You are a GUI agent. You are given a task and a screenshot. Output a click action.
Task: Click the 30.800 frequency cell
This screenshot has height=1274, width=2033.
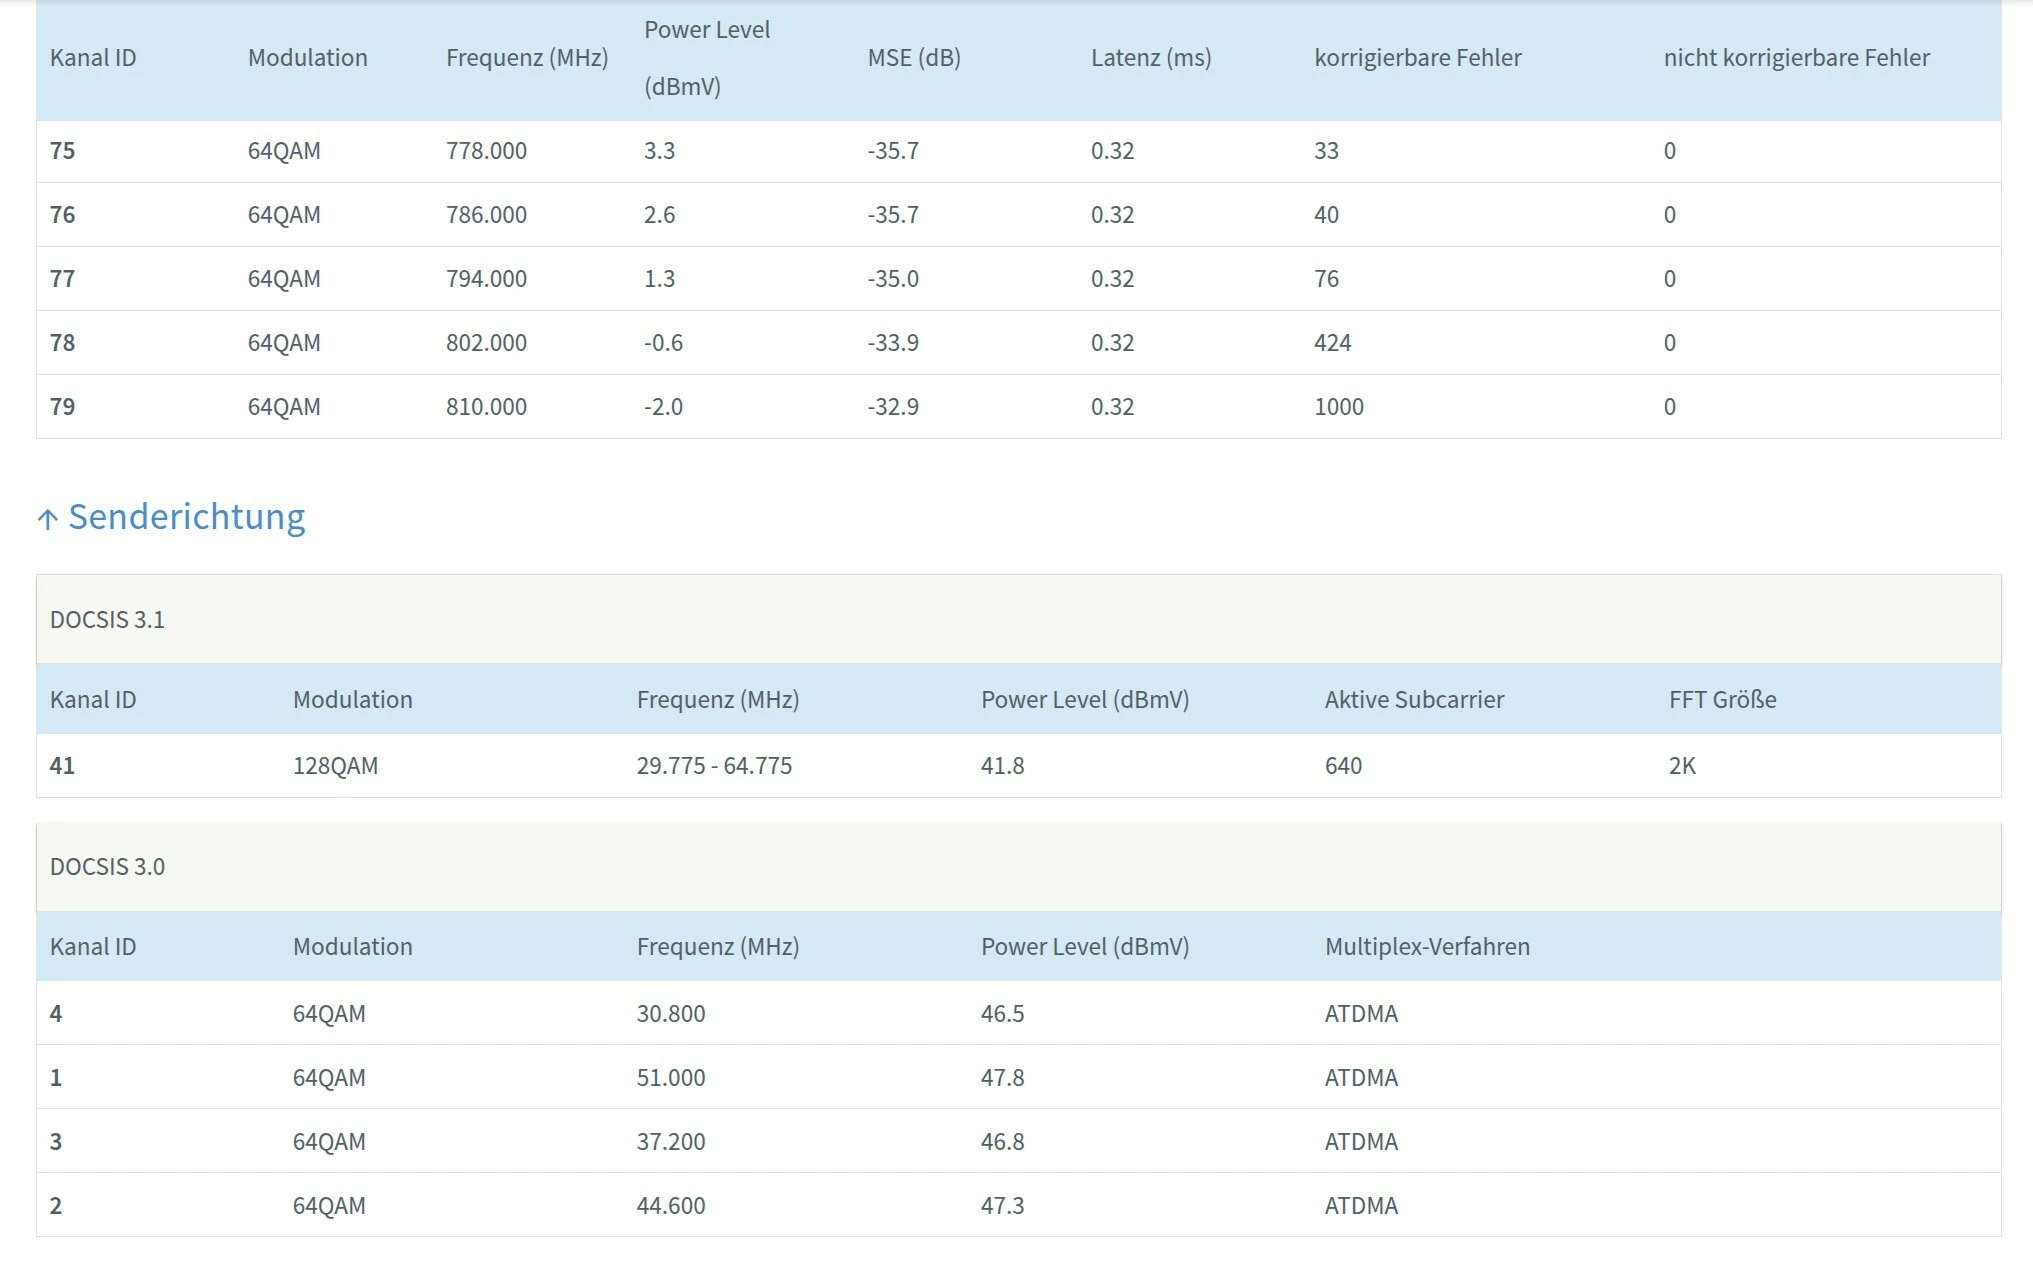pyautogui.click(x=670, y=1014)
